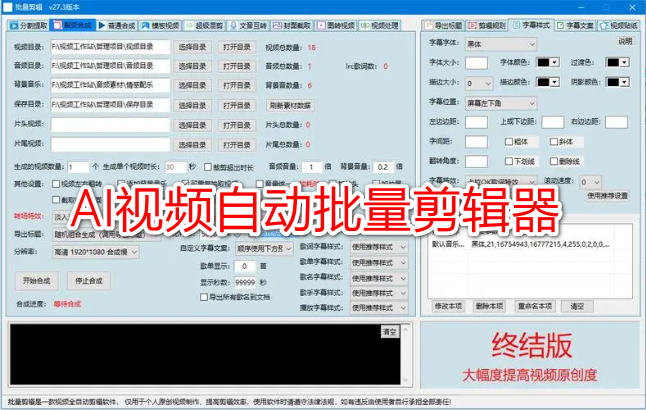The width and height of the screenshot is (646, 410).
Task: Click the 生成的视频数量 field
Action: (x=78, y=167)
